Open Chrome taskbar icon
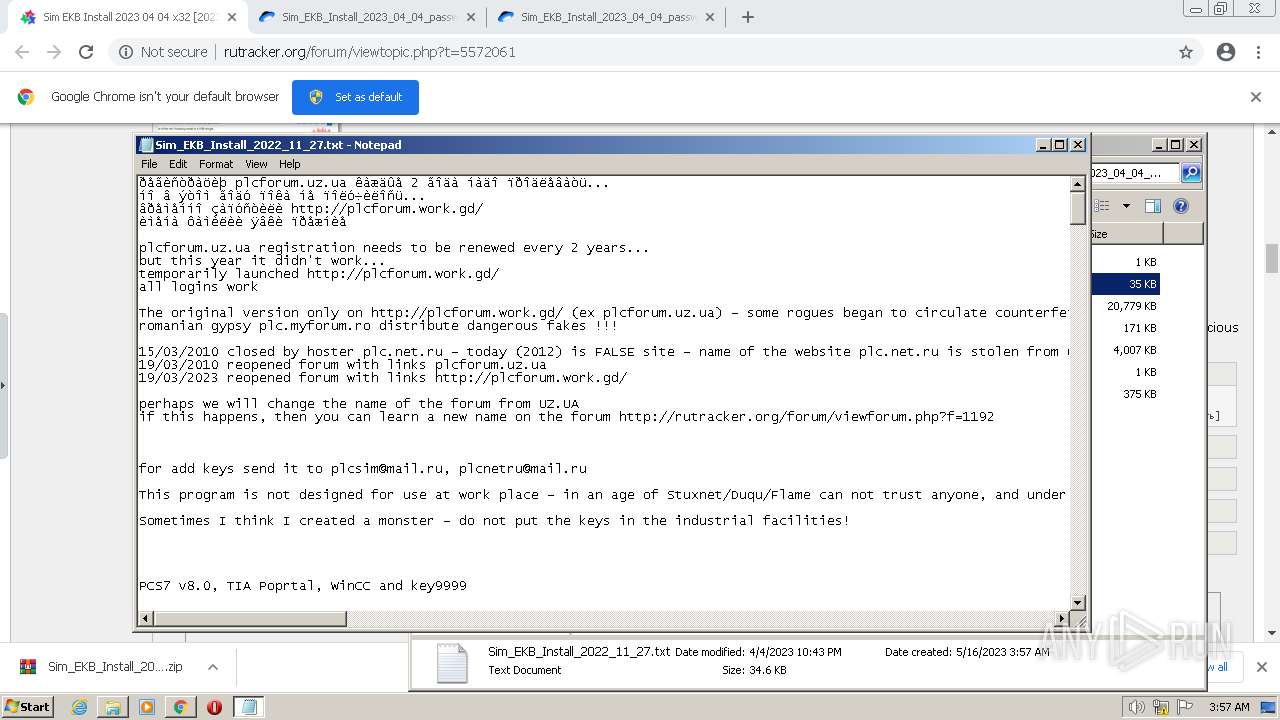Image resolution: width=1280 pixels, height=720 pixels. pyautogui.click(x=180, y=707)
